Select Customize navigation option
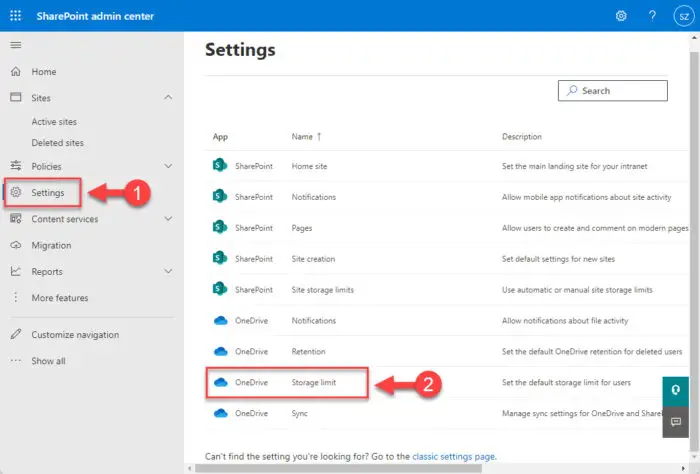 pos(75,334)
